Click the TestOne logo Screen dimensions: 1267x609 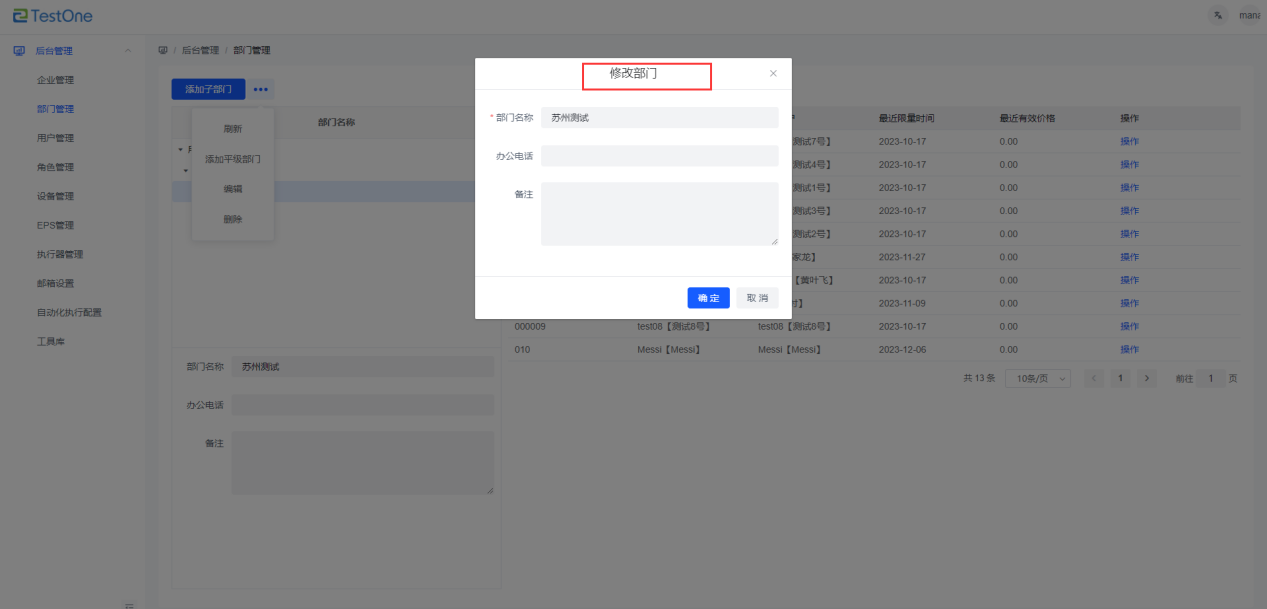pyautogui.click(x=55, y=15)
